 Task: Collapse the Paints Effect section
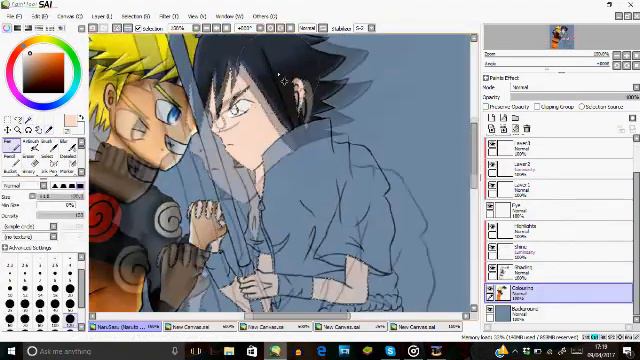pos(486,78)
